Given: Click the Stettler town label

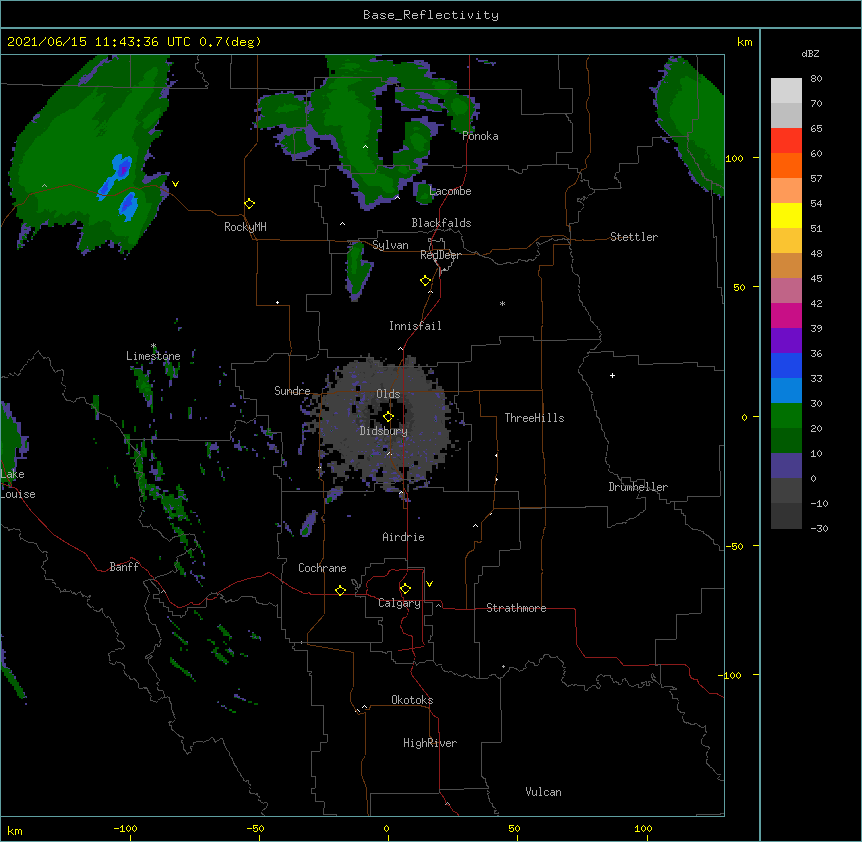Looking at the screenshot, I should click(634, 237).
